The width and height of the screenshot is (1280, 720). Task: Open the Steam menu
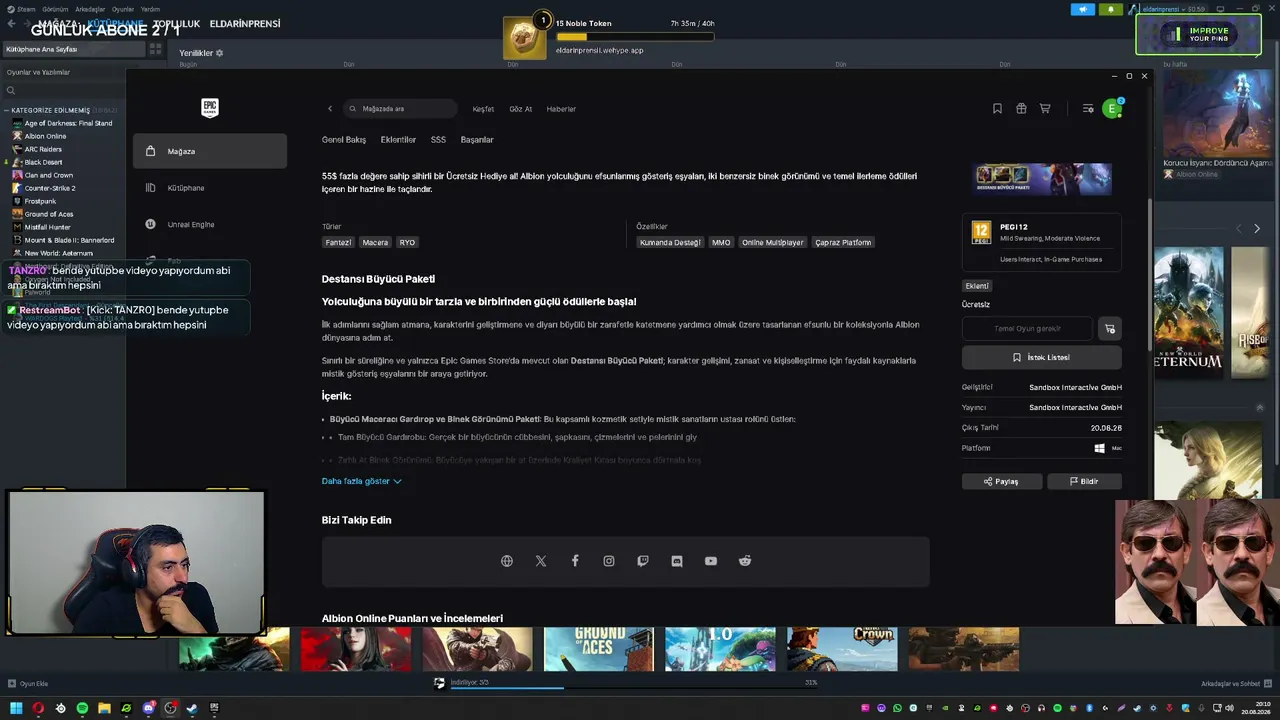coord(24,9)
